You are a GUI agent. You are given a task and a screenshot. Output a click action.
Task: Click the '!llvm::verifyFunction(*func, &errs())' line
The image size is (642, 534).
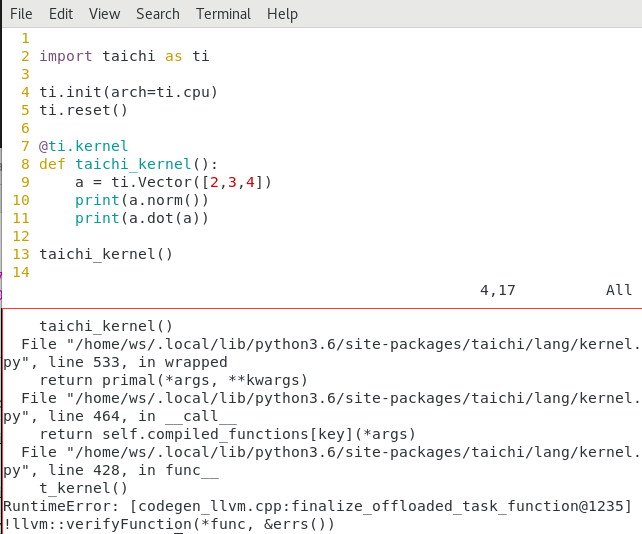coord(169,525)
